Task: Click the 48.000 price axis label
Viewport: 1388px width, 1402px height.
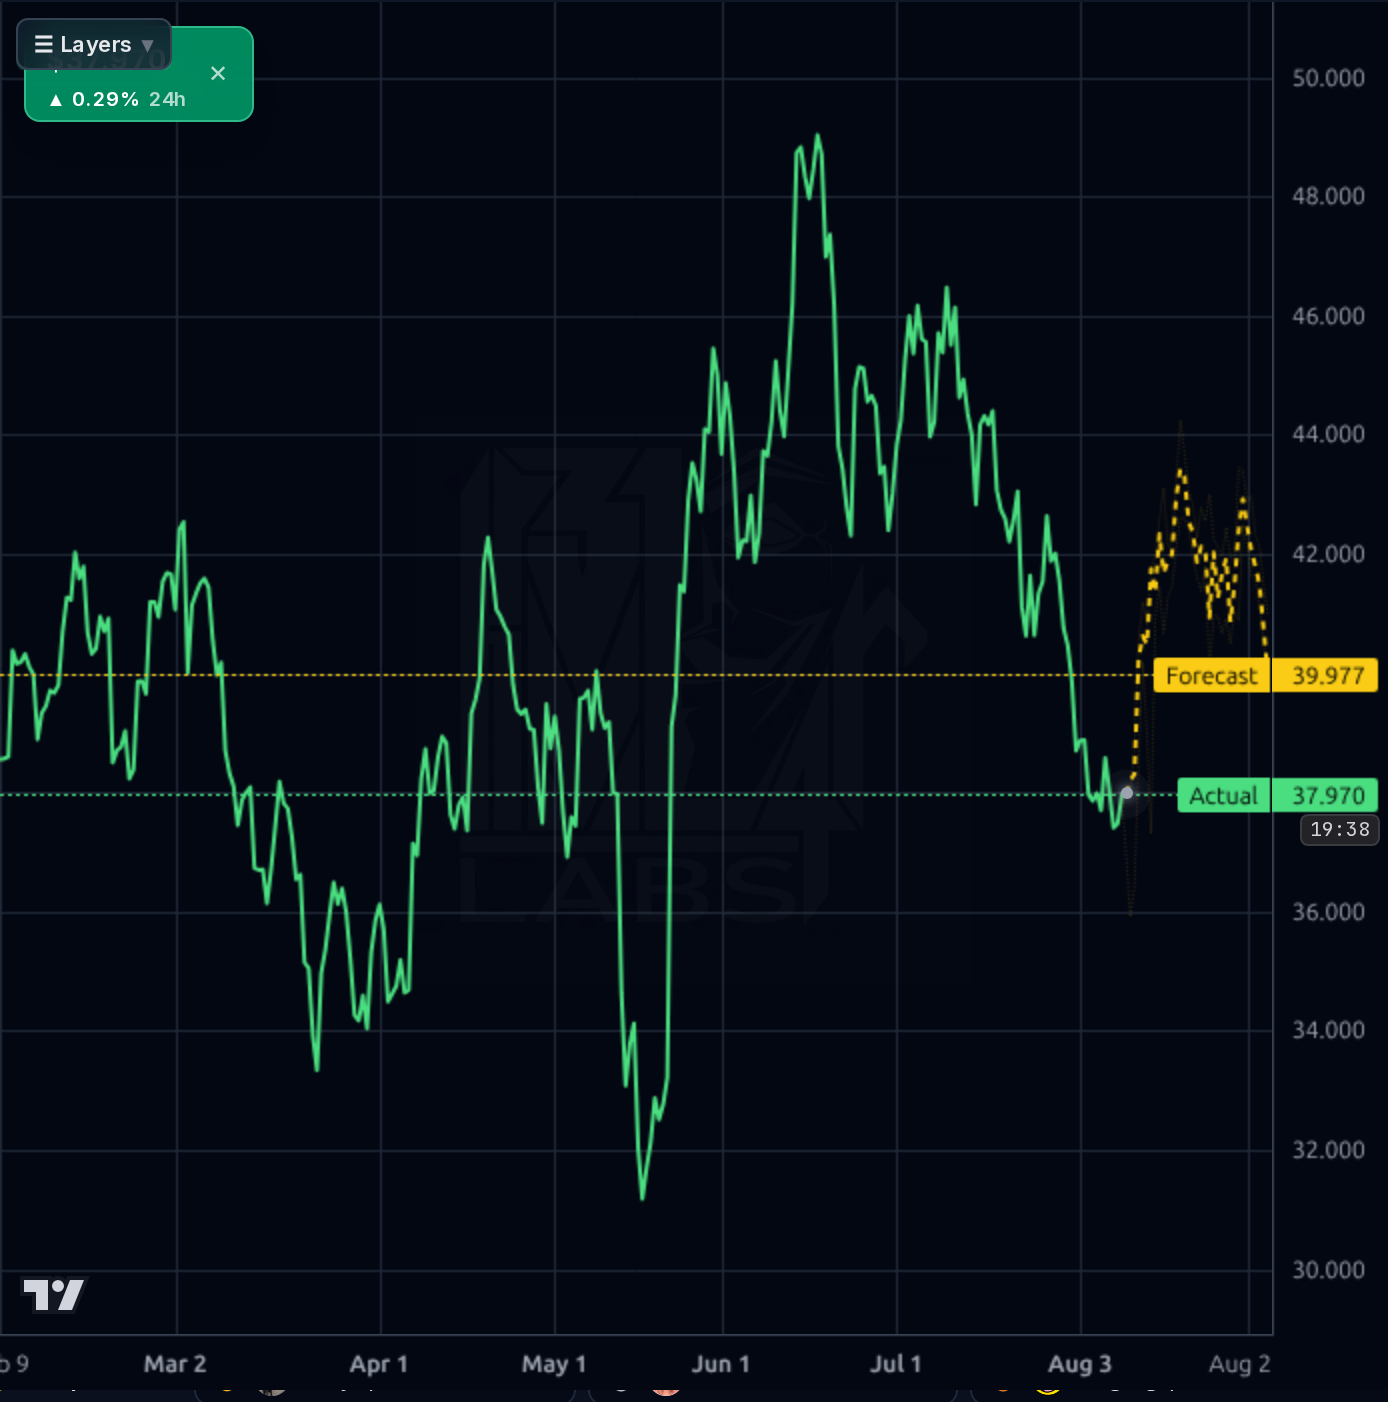Action: pos(1328,196)
